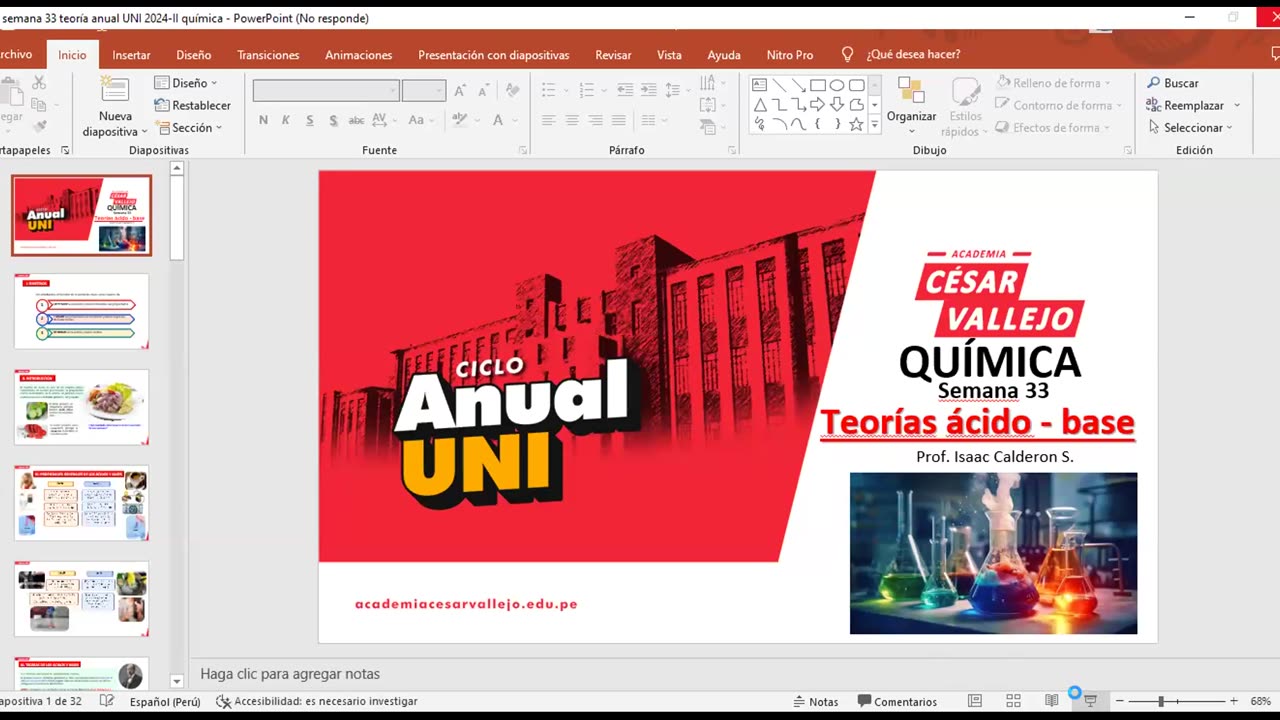Select the star shape in gallery
Viewport: 1280px width, 720px height.
click(x=856, y=125)
